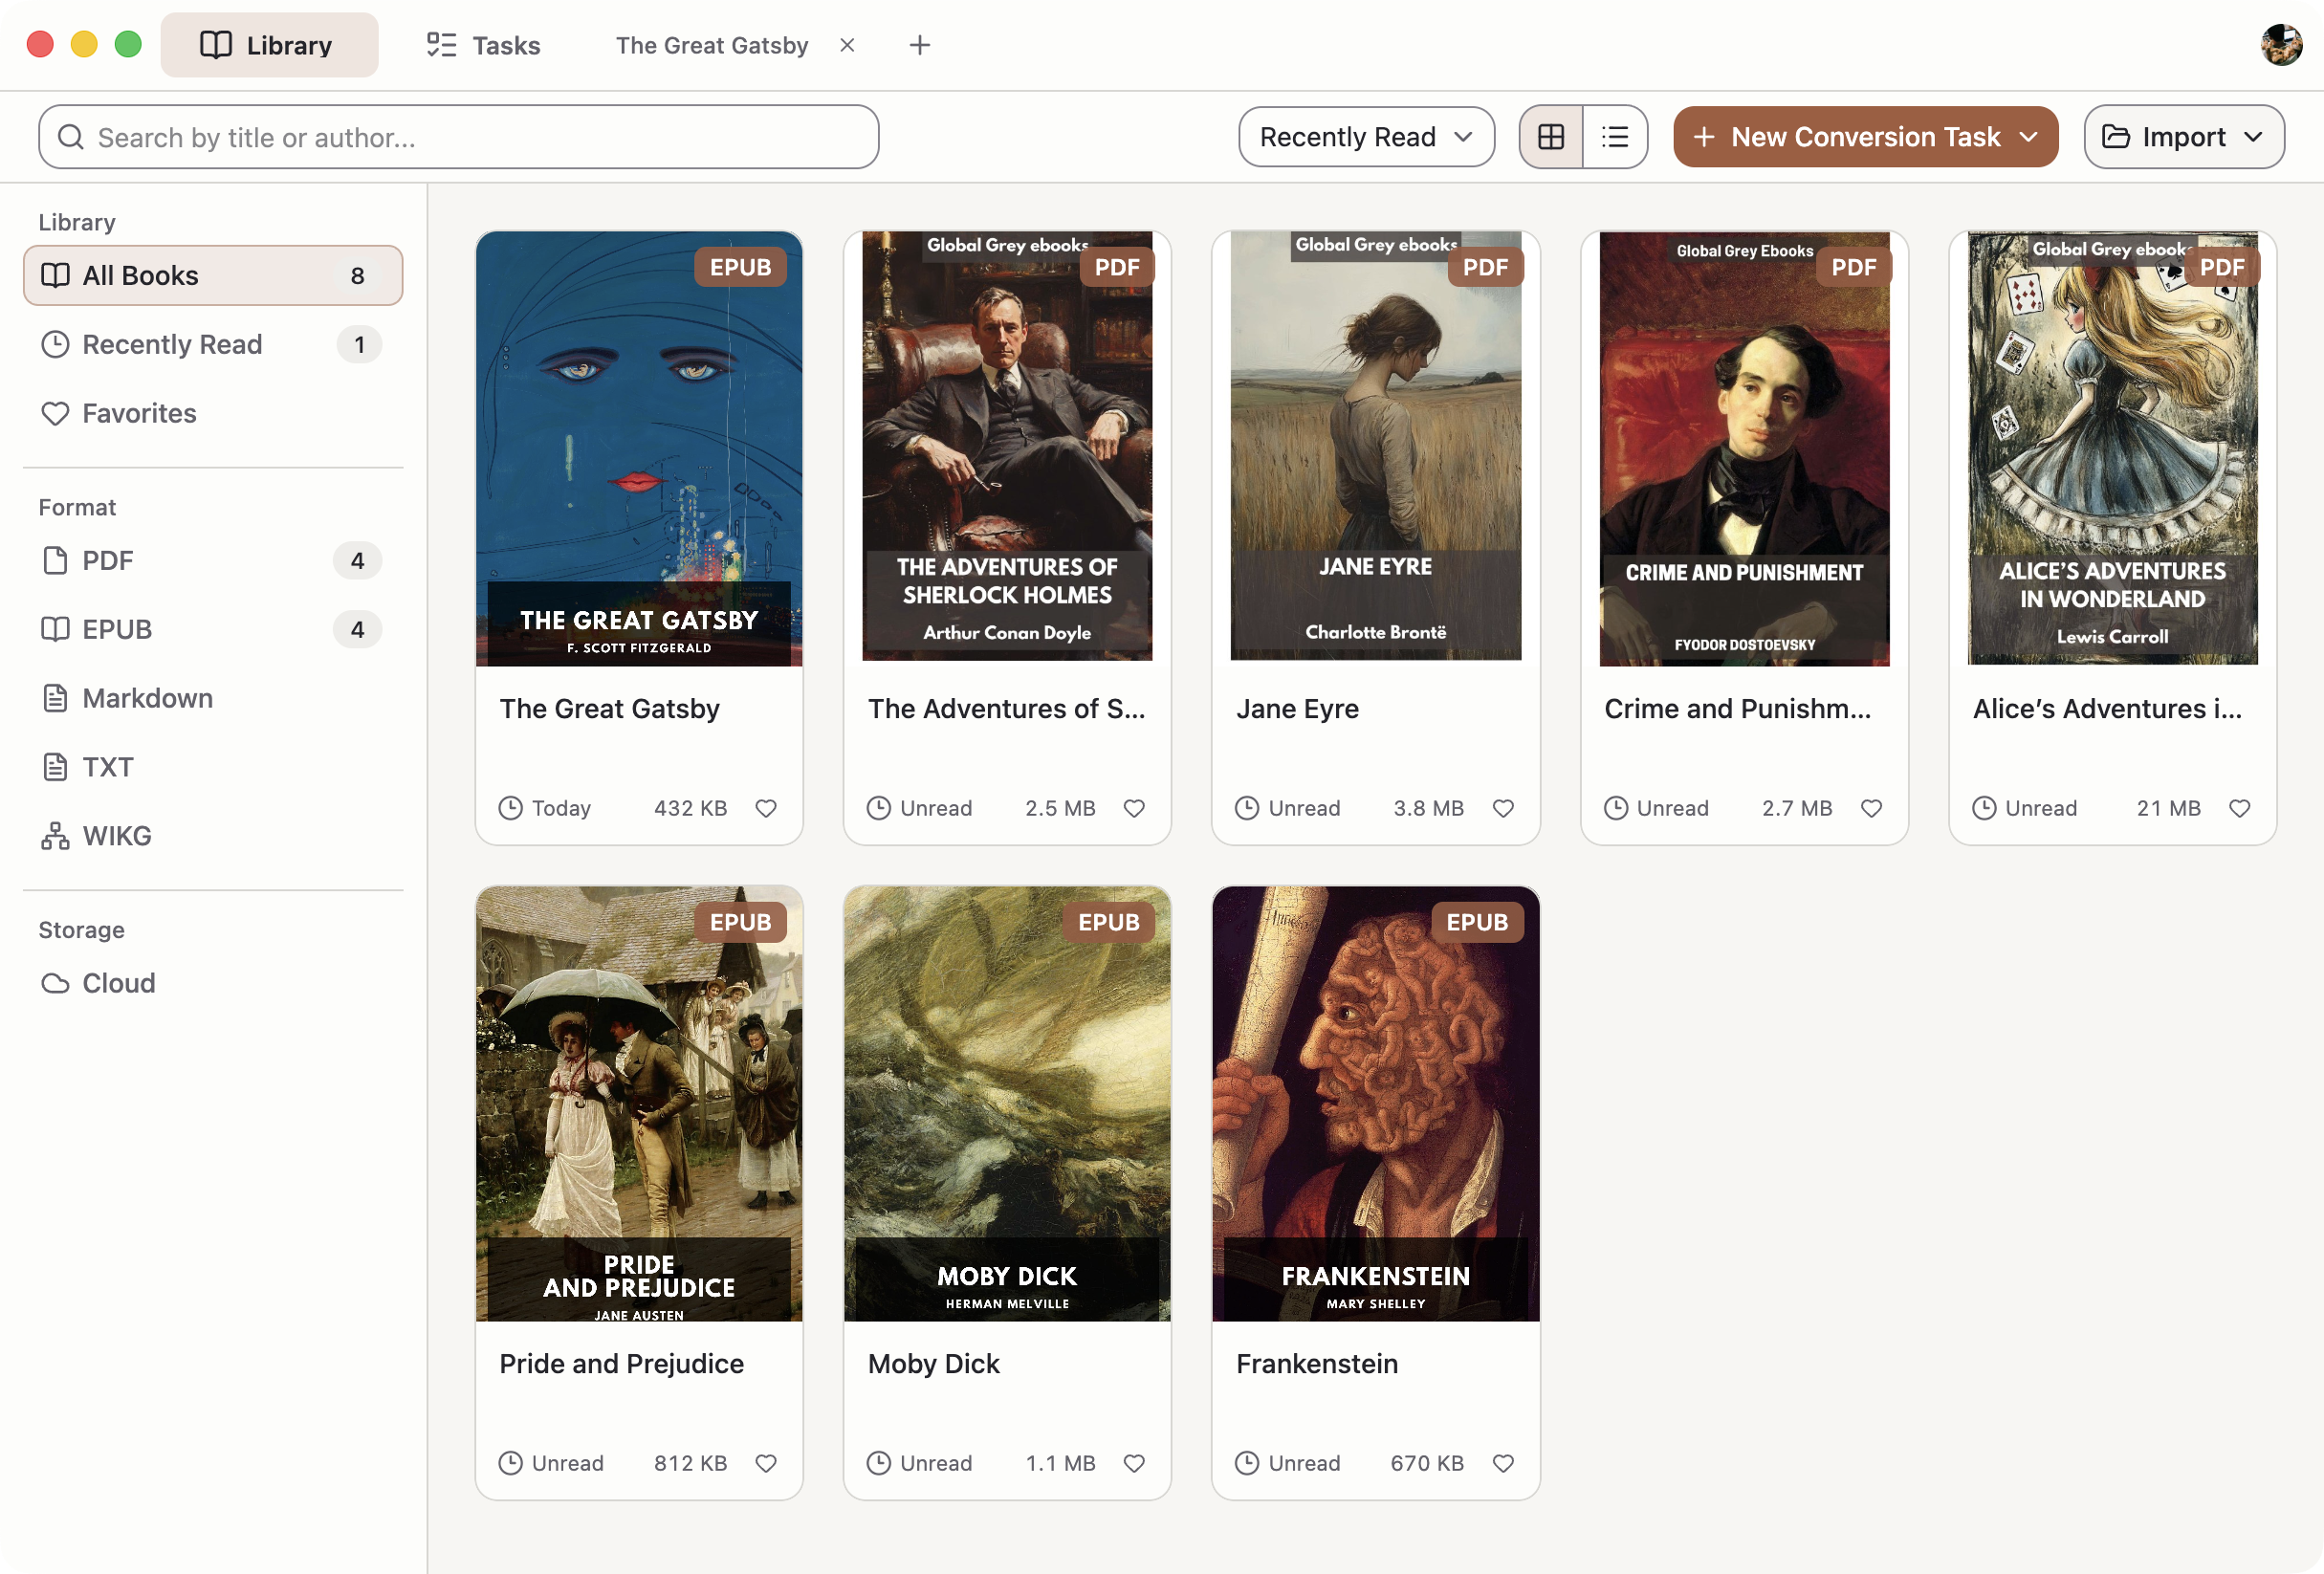
Task: Click the Recently Read count badge 1
Action: [359, 344]
